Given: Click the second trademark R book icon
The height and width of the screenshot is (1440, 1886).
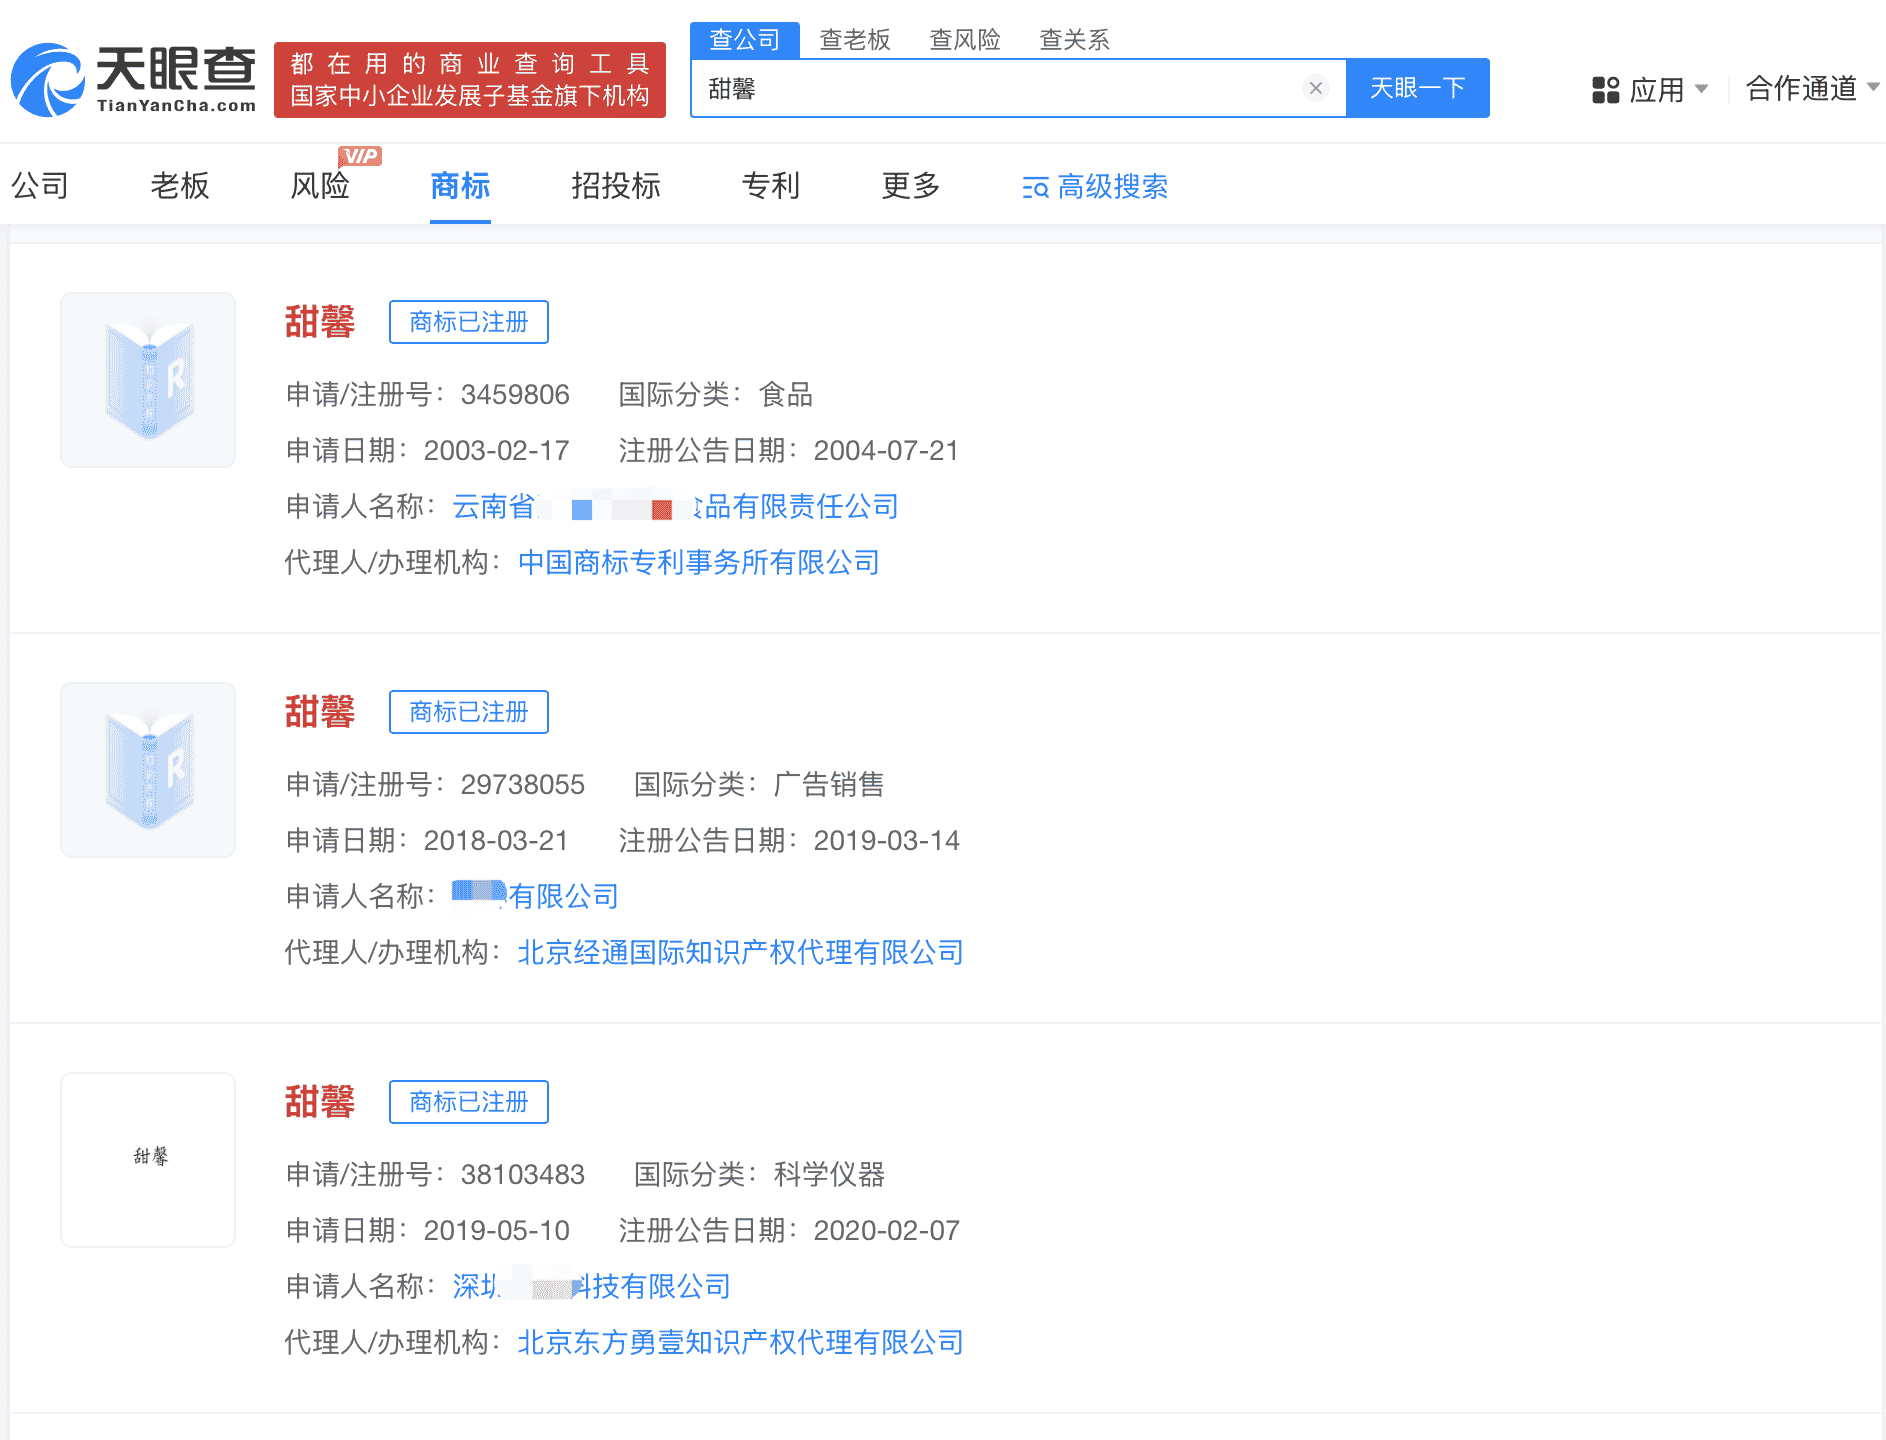Looking at the screenshot, I should point(147,769).
